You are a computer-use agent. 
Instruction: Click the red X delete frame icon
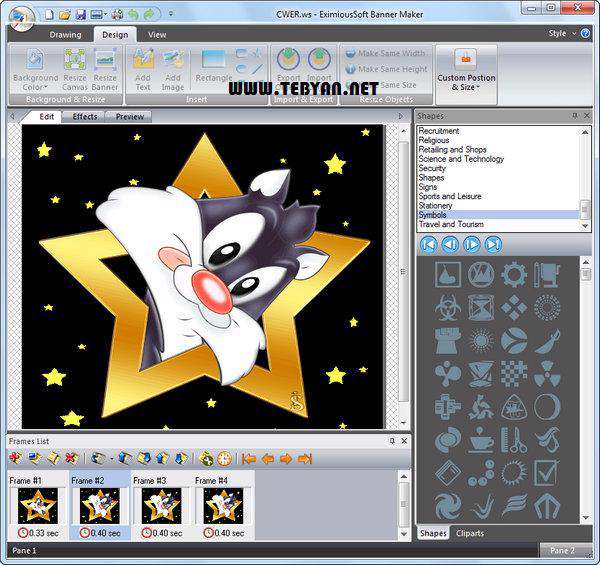pyautogui.click(x=72, y=458)
